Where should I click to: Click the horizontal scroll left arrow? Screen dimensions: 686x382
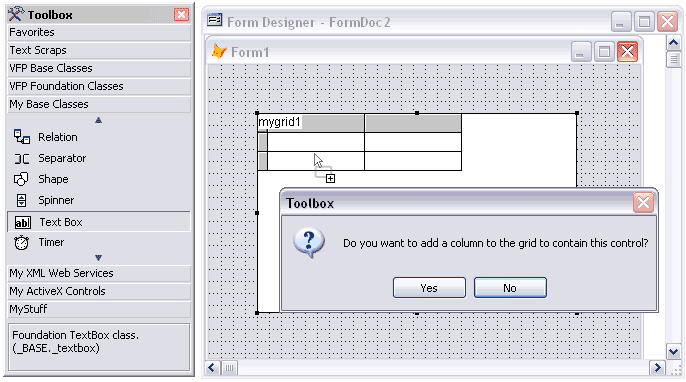212,368
